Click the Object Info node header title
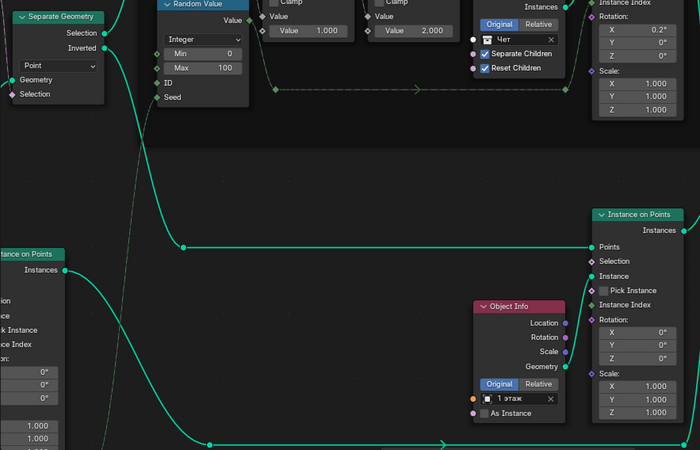 [x=509, y=307]
